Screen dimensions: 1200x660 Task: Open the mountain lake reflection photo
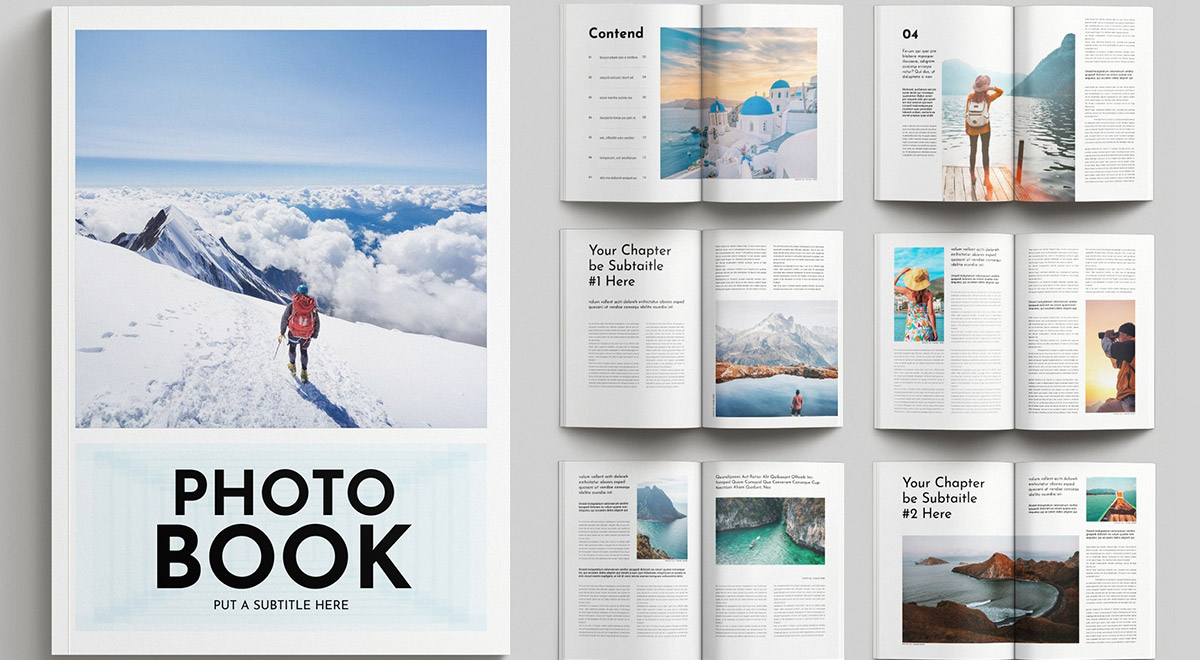[776, 358]
